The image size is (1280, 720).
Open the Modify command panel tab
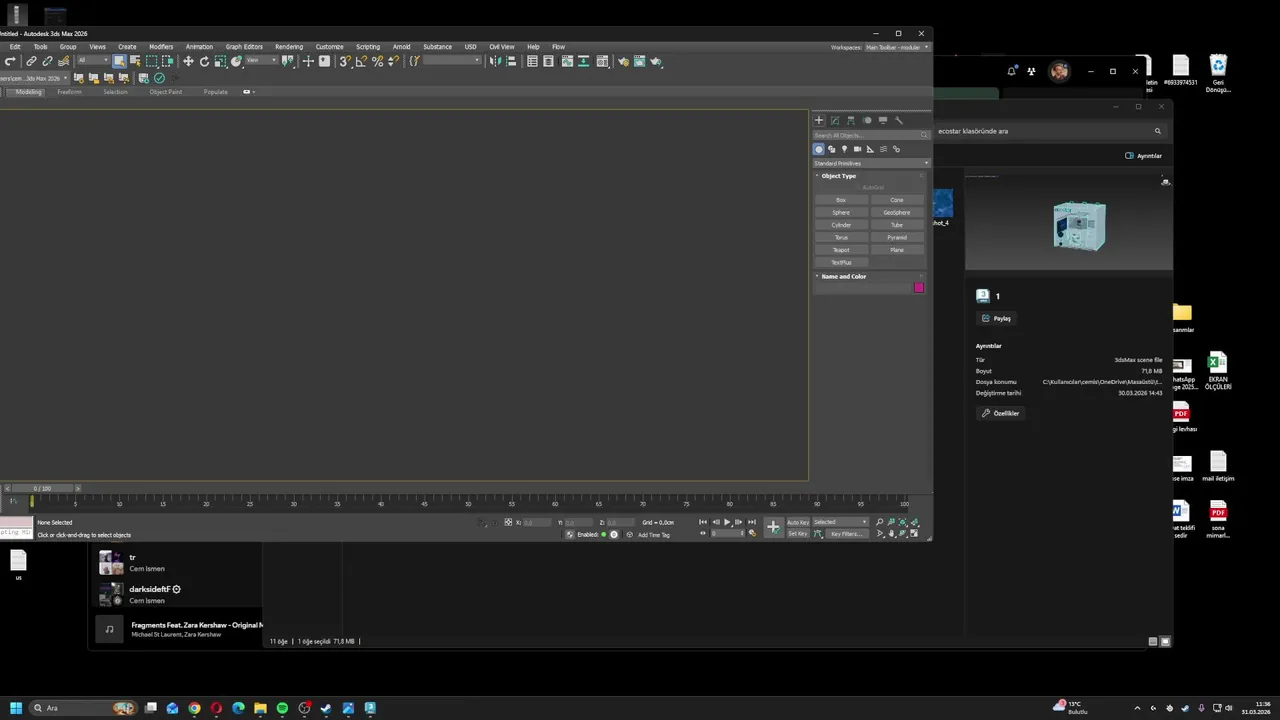[x=835, y=120]
